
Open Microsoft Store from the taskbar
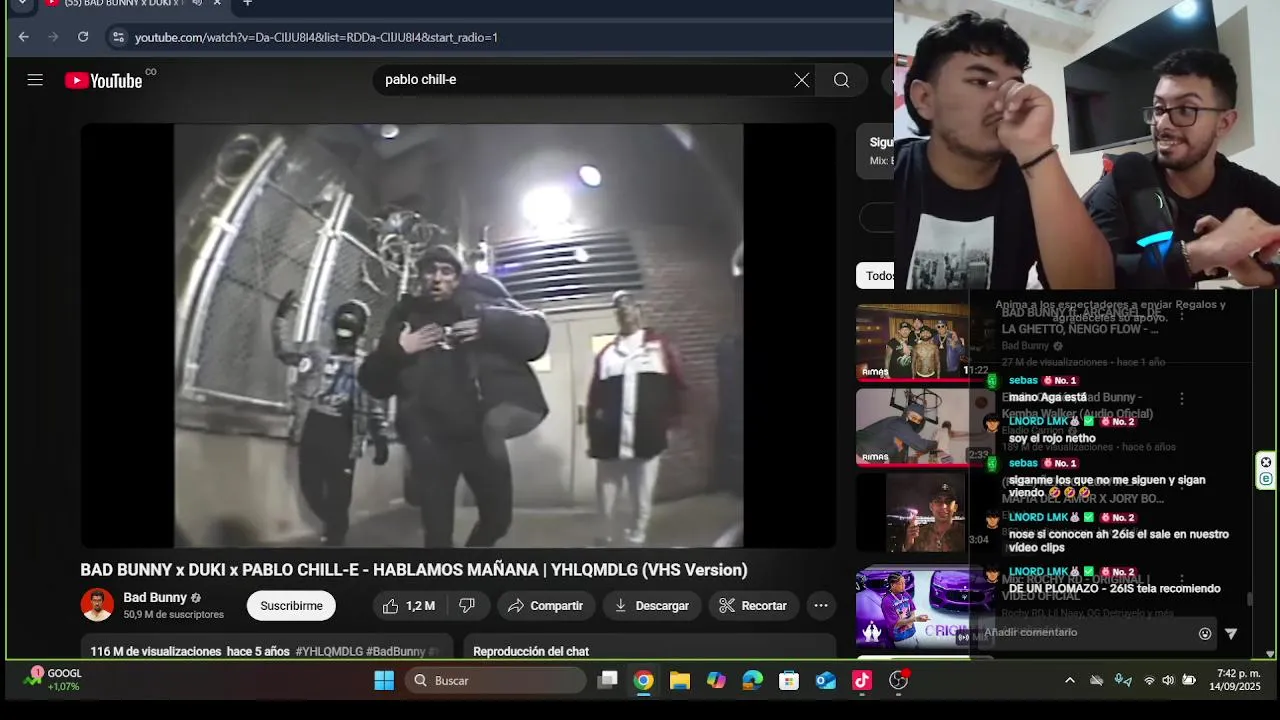tap(789, 681)
